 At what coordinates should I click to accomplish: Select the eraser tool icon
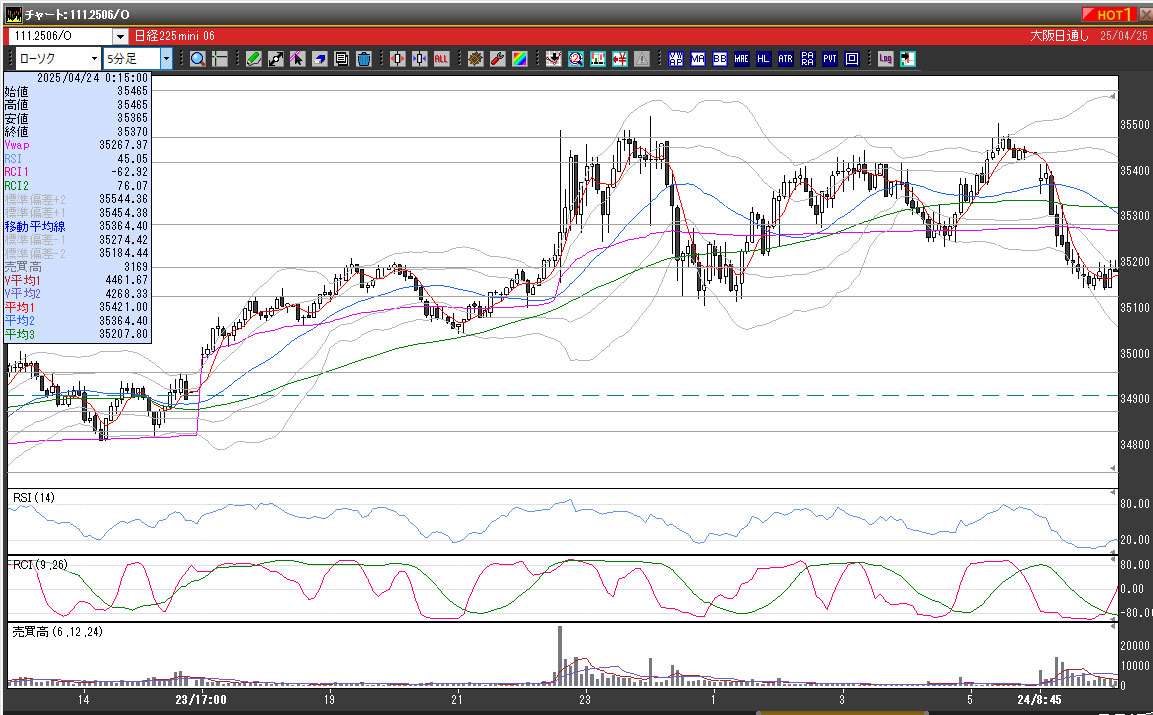(319, 59)
